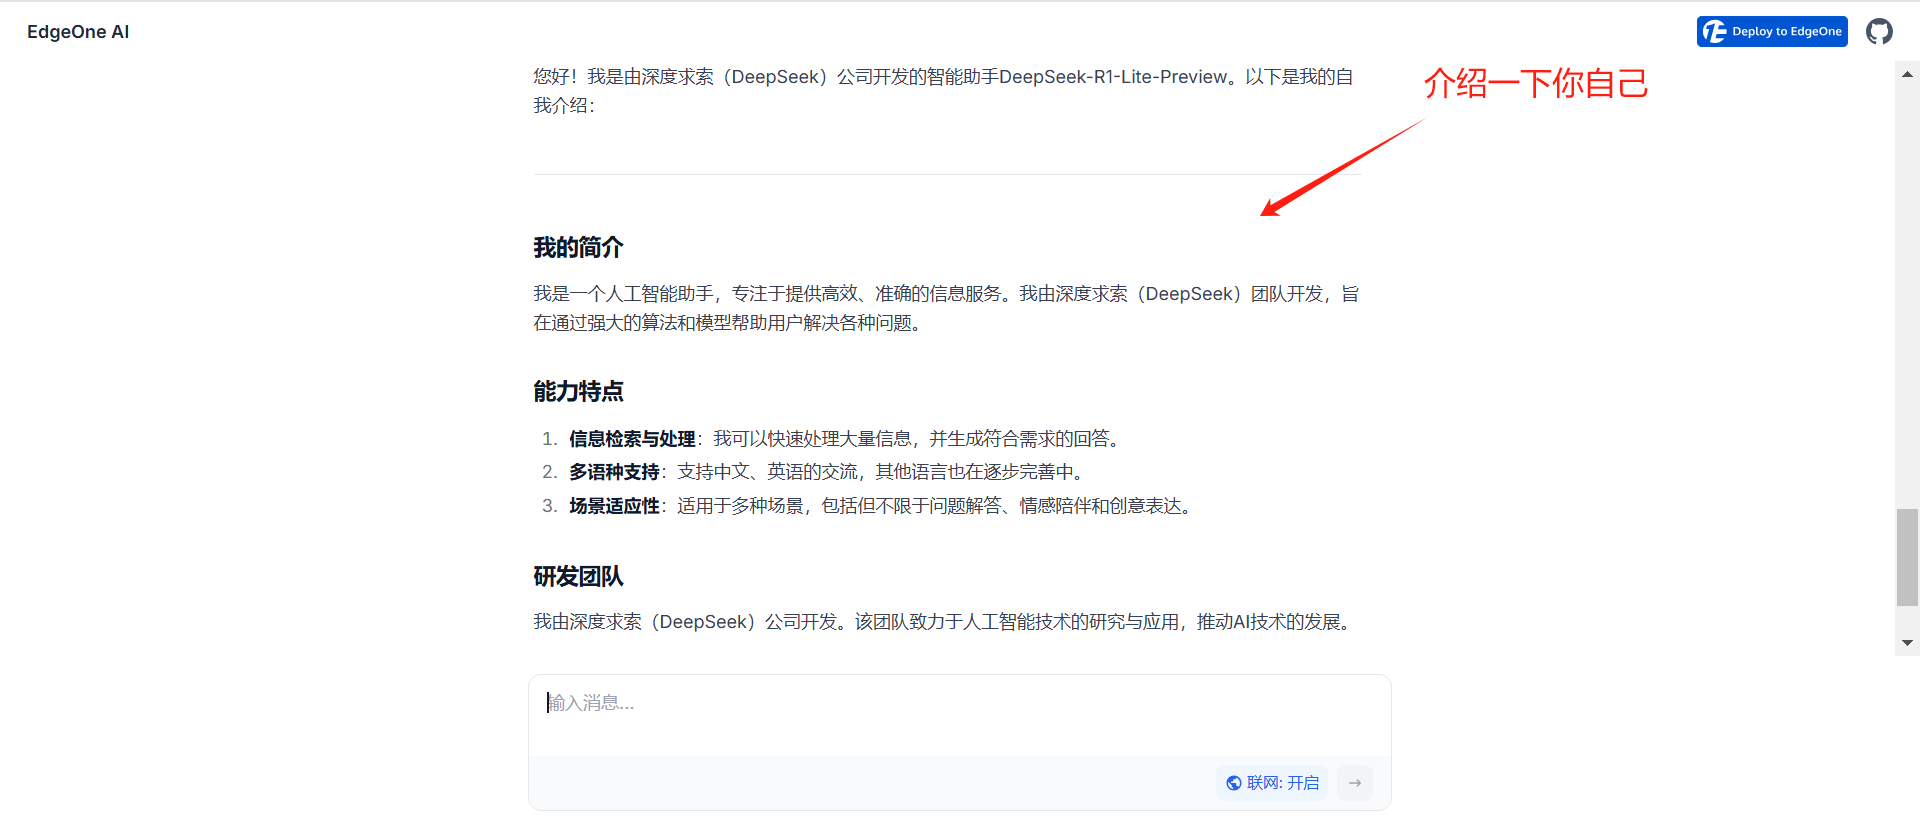The image size is (1920, 826).
Task: Click the EdgeOne AI title
Action: coord(78,32)
